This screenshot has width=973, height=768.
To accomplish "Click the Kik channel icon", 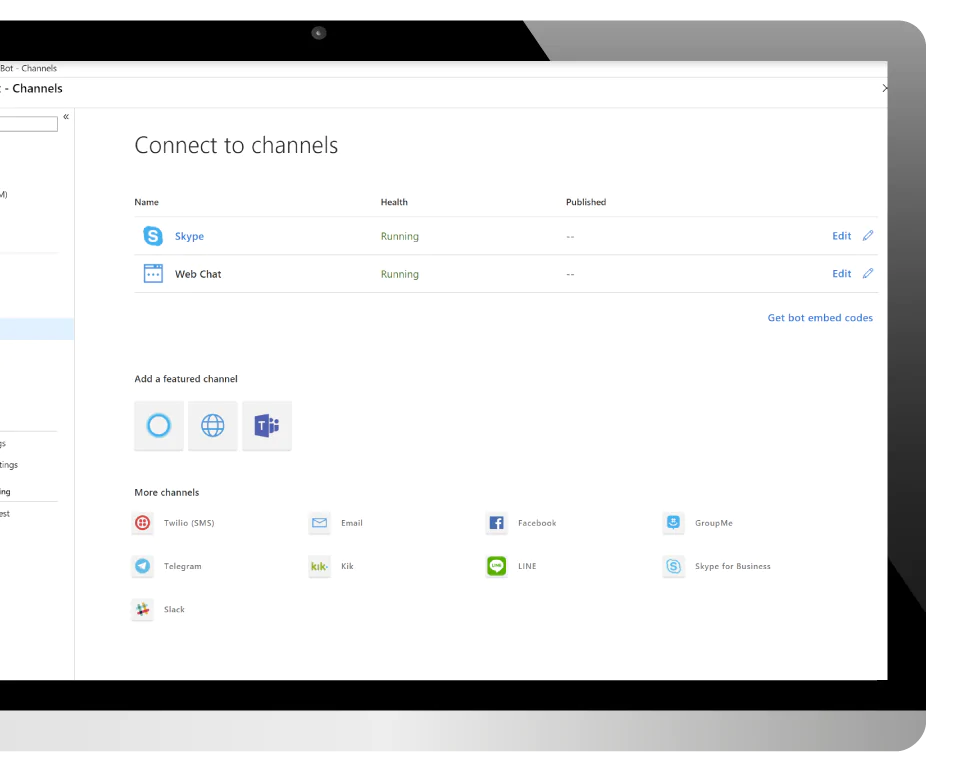I will pyautogui.click(x=320, y=566).
